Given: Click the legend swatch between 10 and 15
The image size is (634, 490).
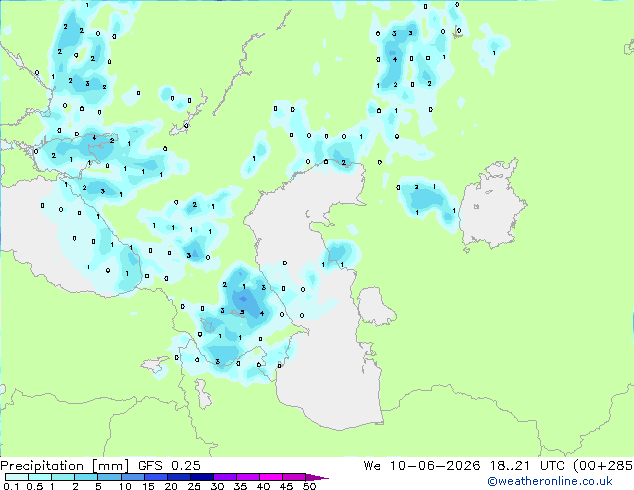Looking at the screenshot, I should tap(132, 477).
